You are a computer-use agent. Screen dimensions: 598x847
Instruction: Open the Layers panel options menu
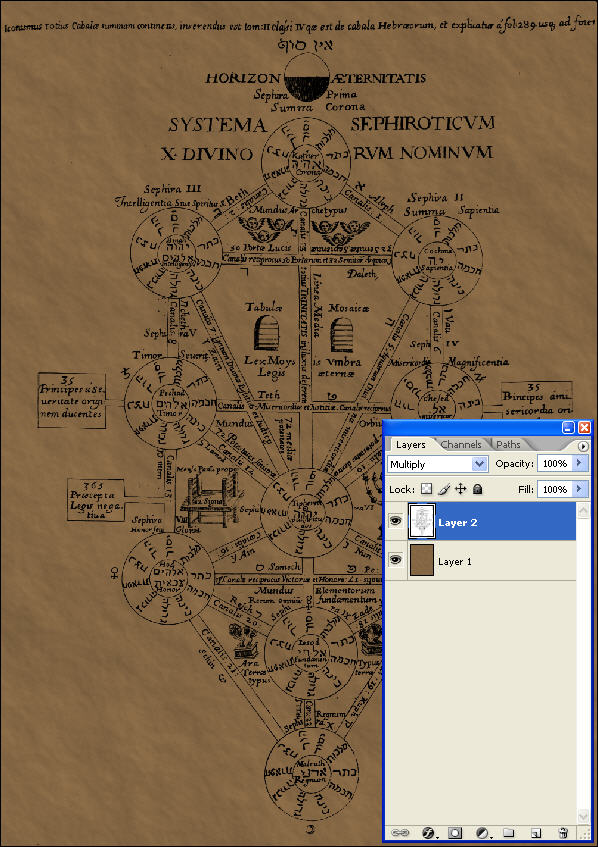pyautogui.click(x=583, y=446)
